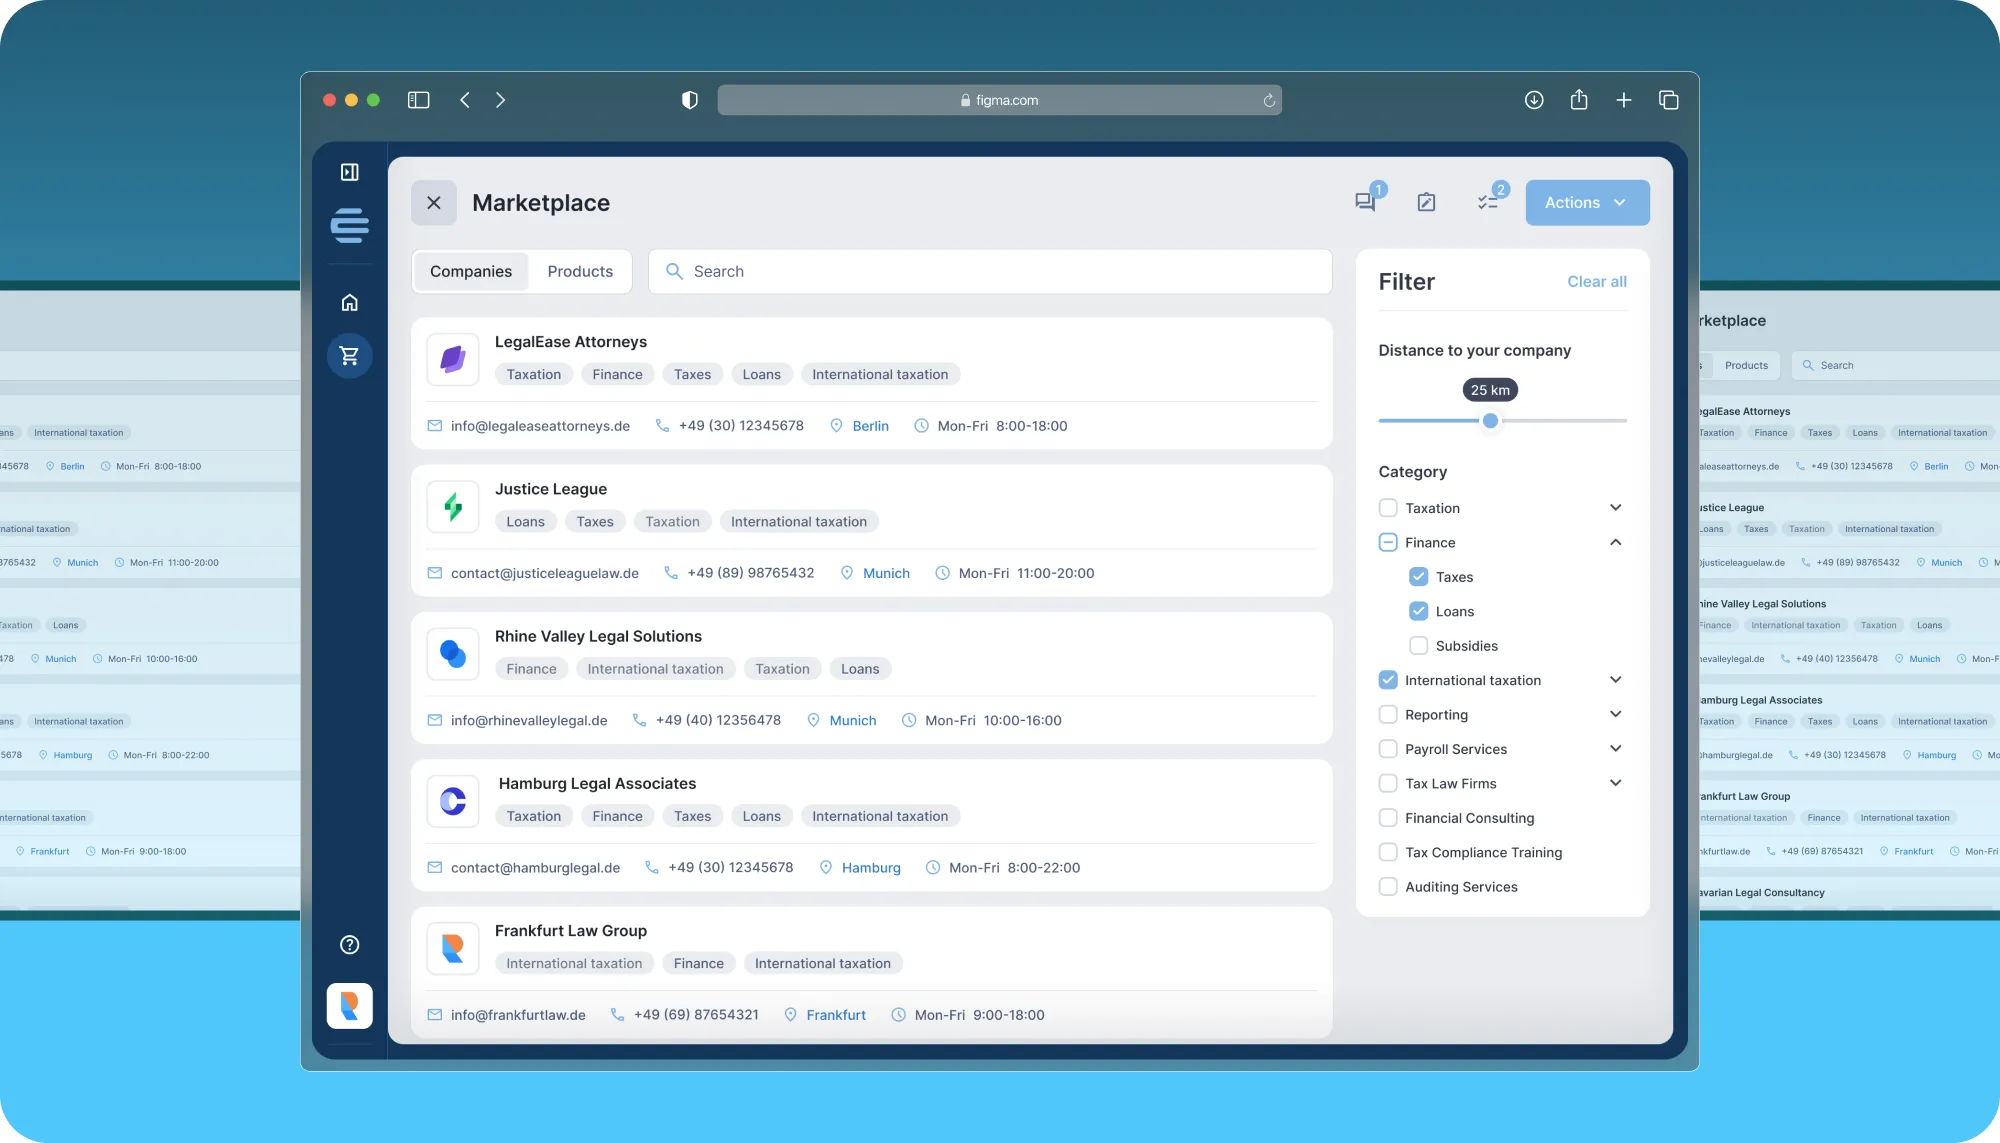Uncheck the Taxes checkbox
2000x1143 pixels.
[1418, 577]
